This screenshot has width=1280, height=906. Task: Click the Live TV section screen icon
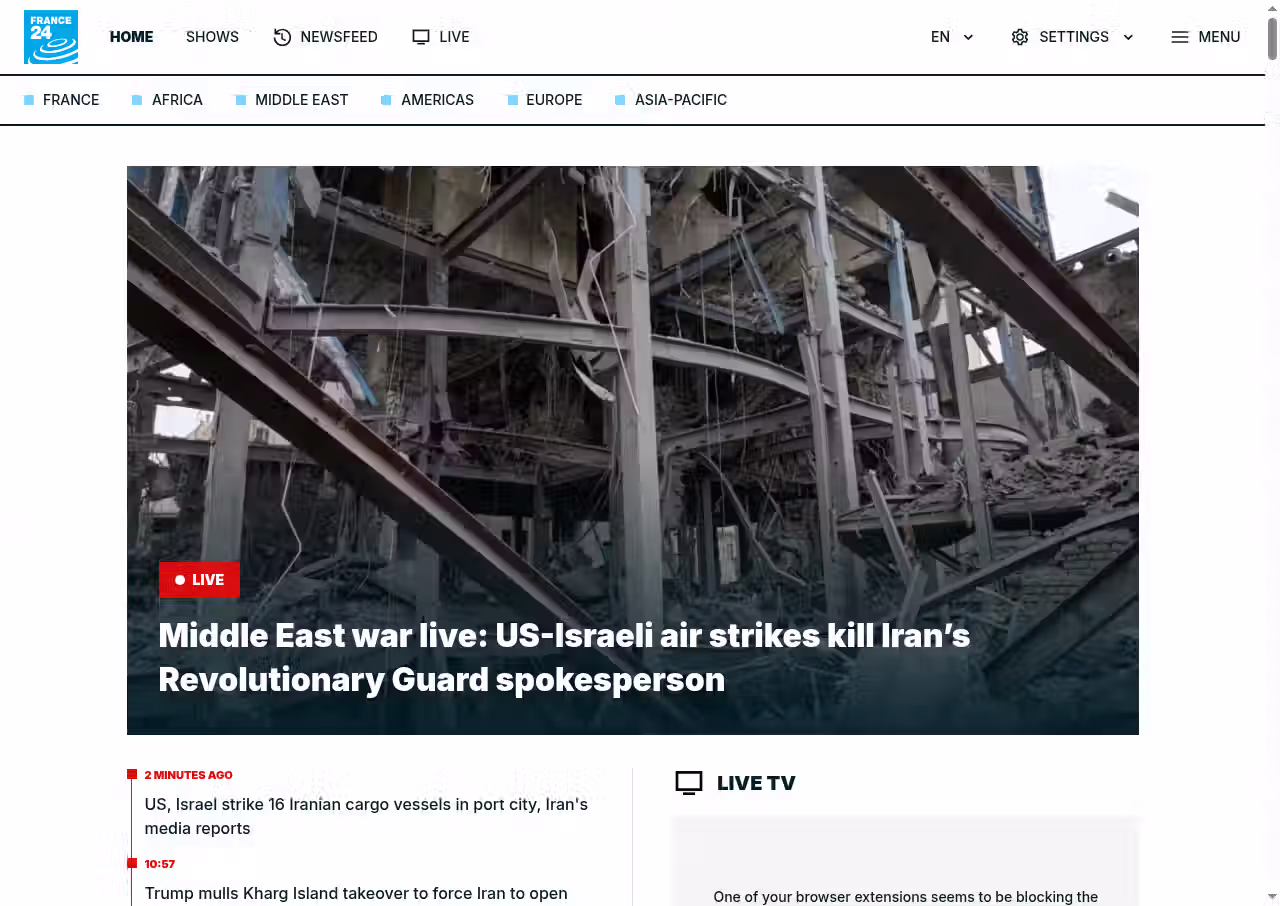pos(689,783)
